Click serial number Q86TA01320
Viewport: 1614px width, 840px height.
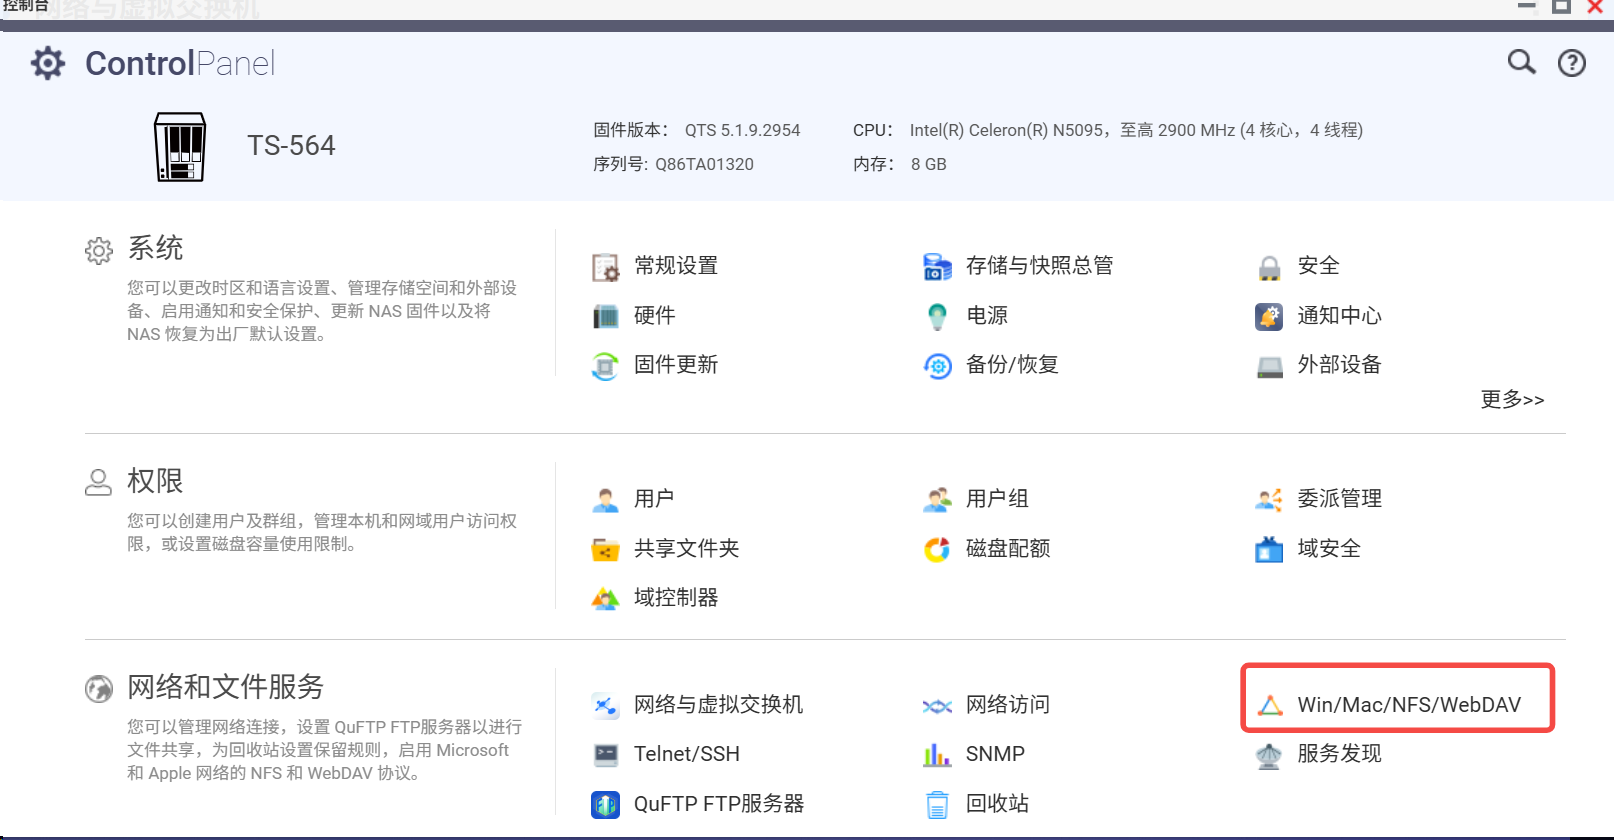point(704,164)
